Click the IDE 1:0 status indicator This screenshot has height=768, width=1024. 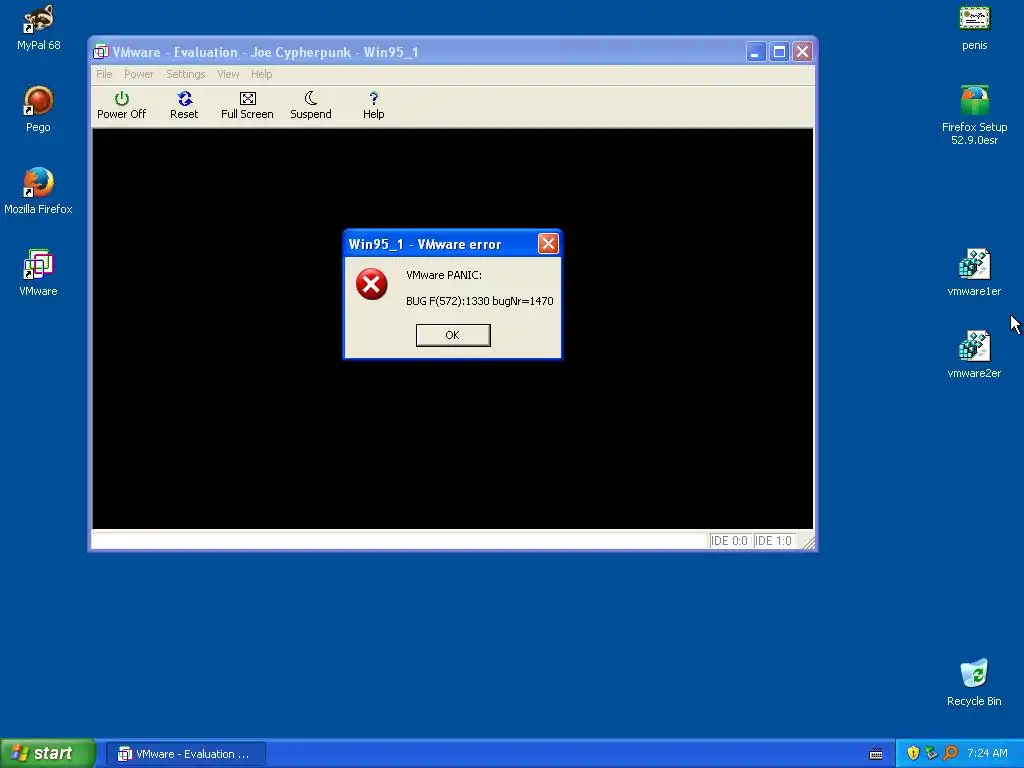(x=773, y=541)
